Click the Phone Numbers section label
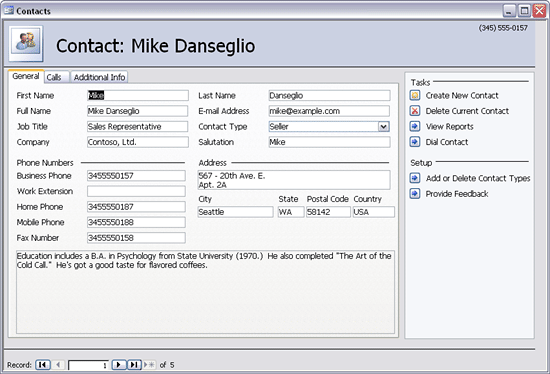 [x=45, y=162]
